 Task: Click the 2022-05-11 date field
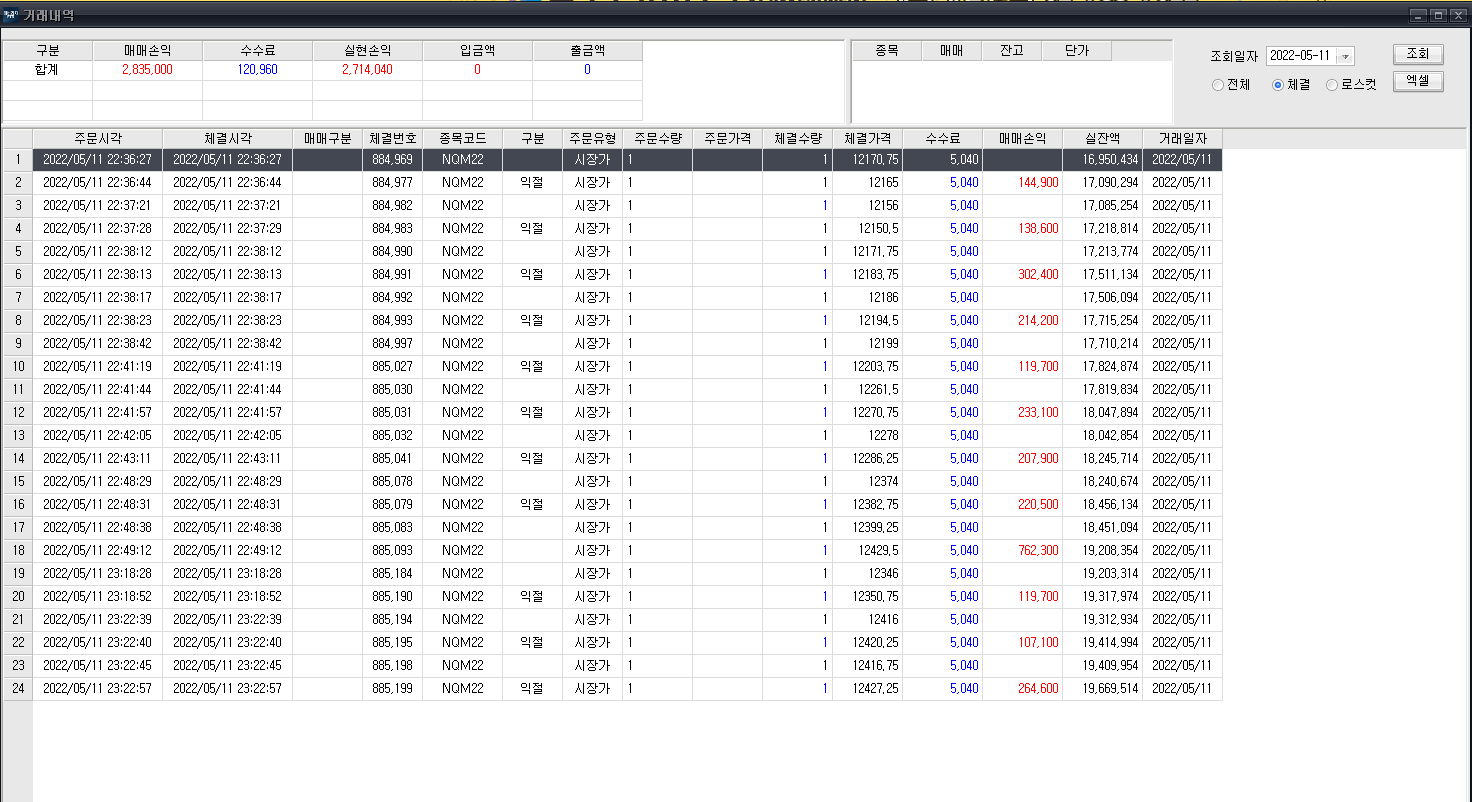pos(1301,57)
